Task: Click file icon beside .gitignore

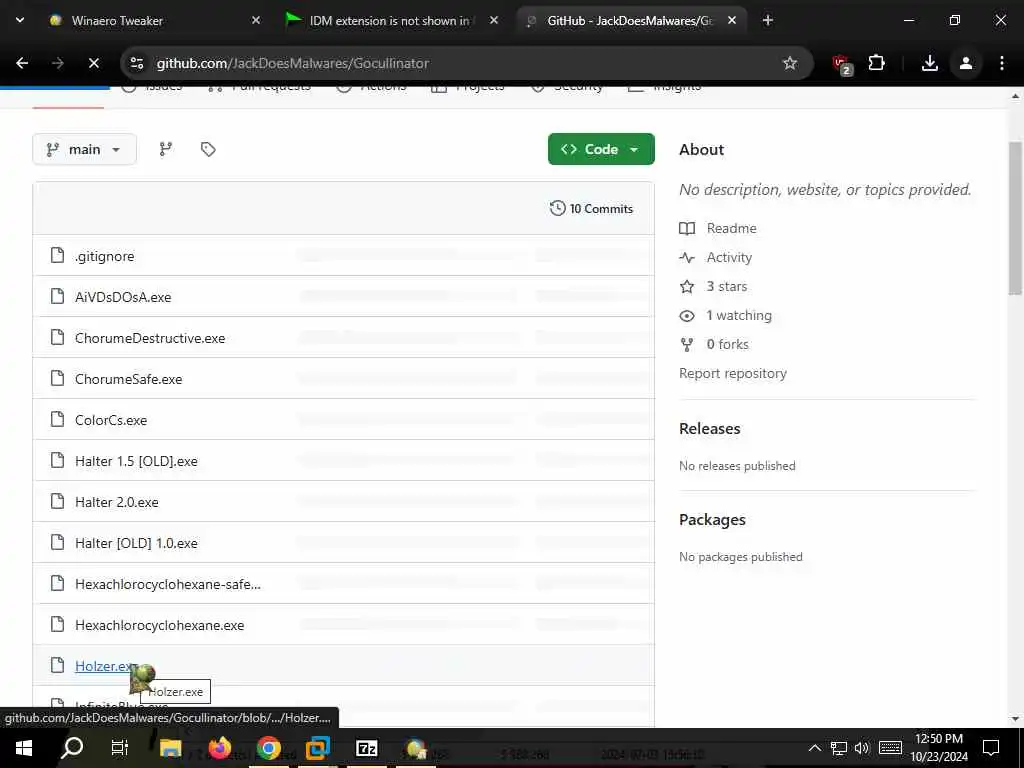Action: click(57, 255)
